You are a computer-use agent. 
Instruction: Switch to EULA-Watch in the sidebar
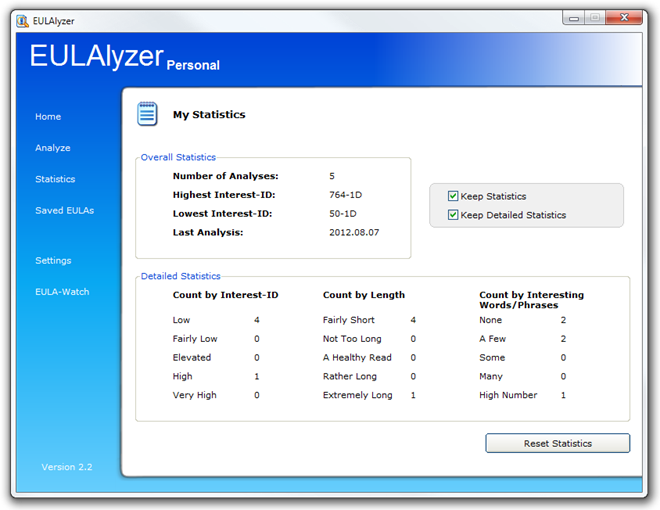click(x=62, y=292)
